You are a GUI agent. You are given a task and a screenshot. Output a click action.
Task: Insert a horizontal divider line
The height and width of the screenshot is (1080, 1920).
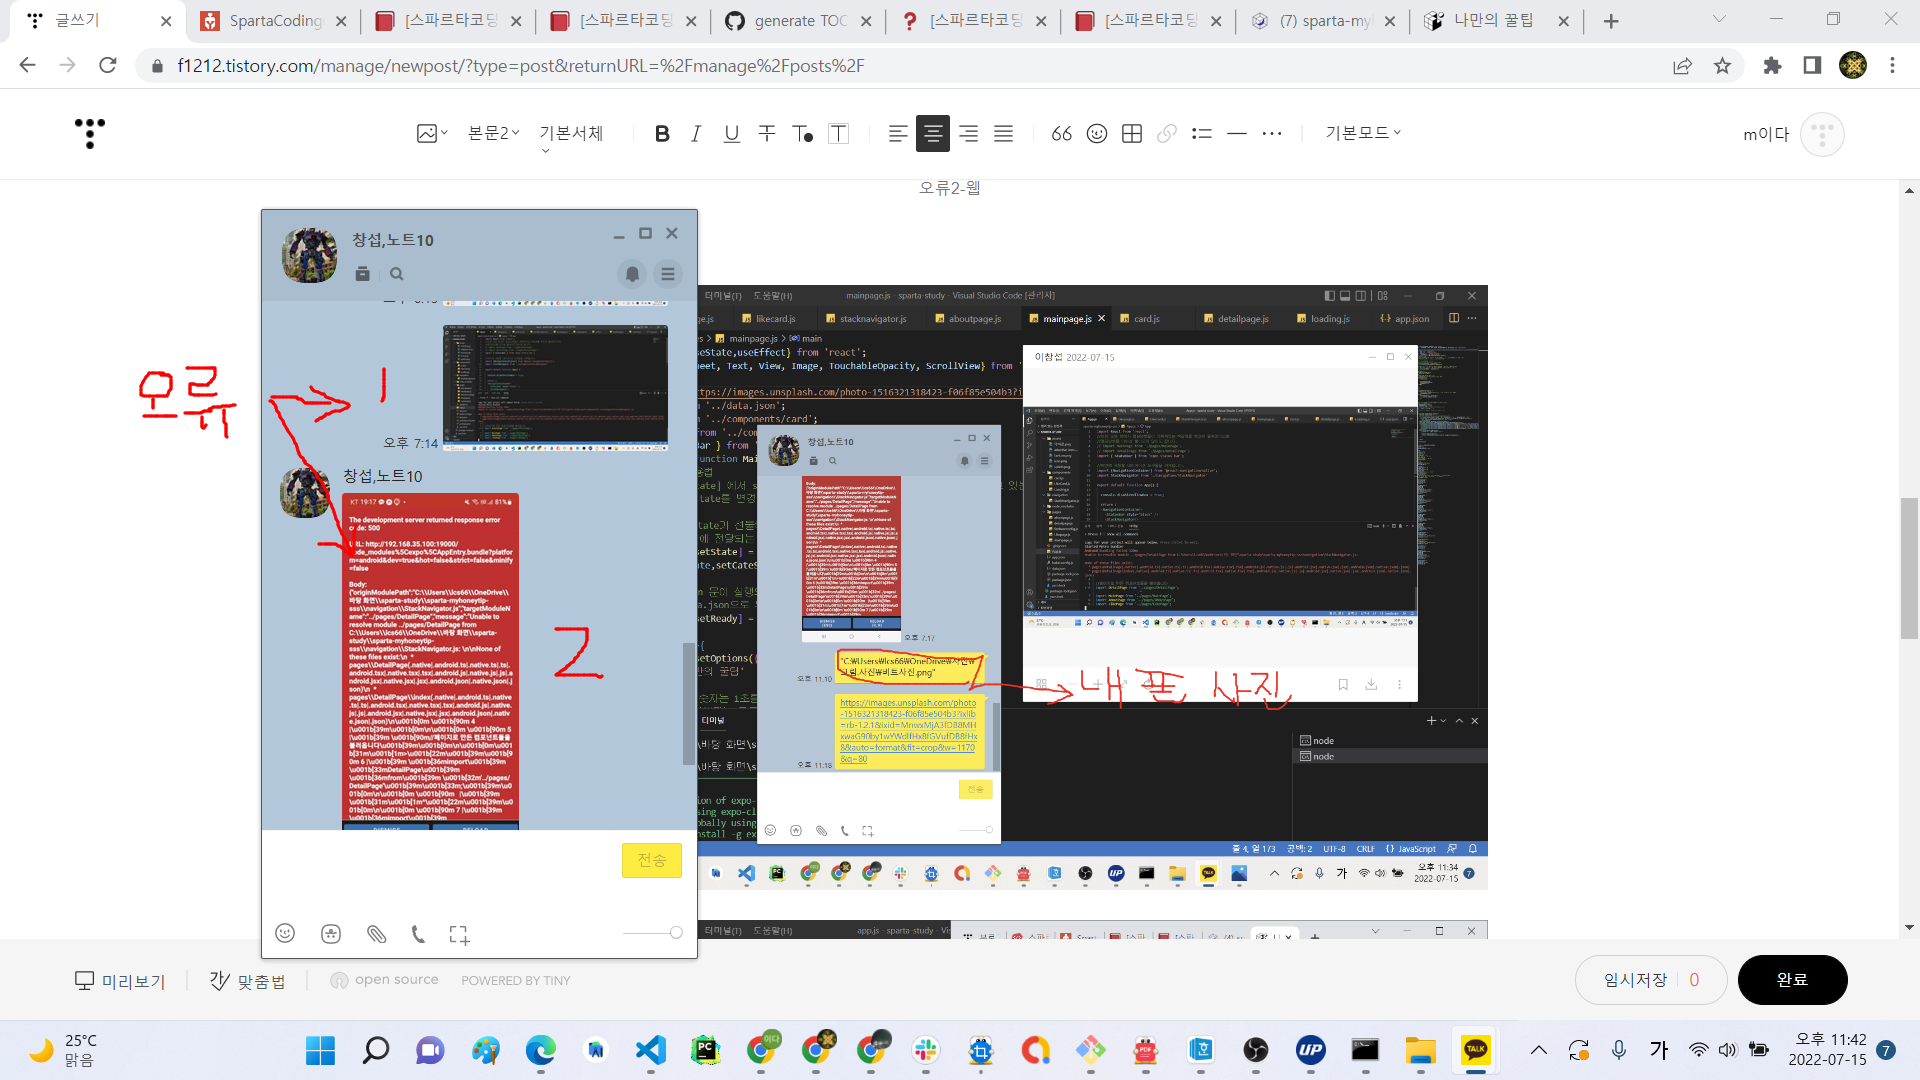point(1237,133)
